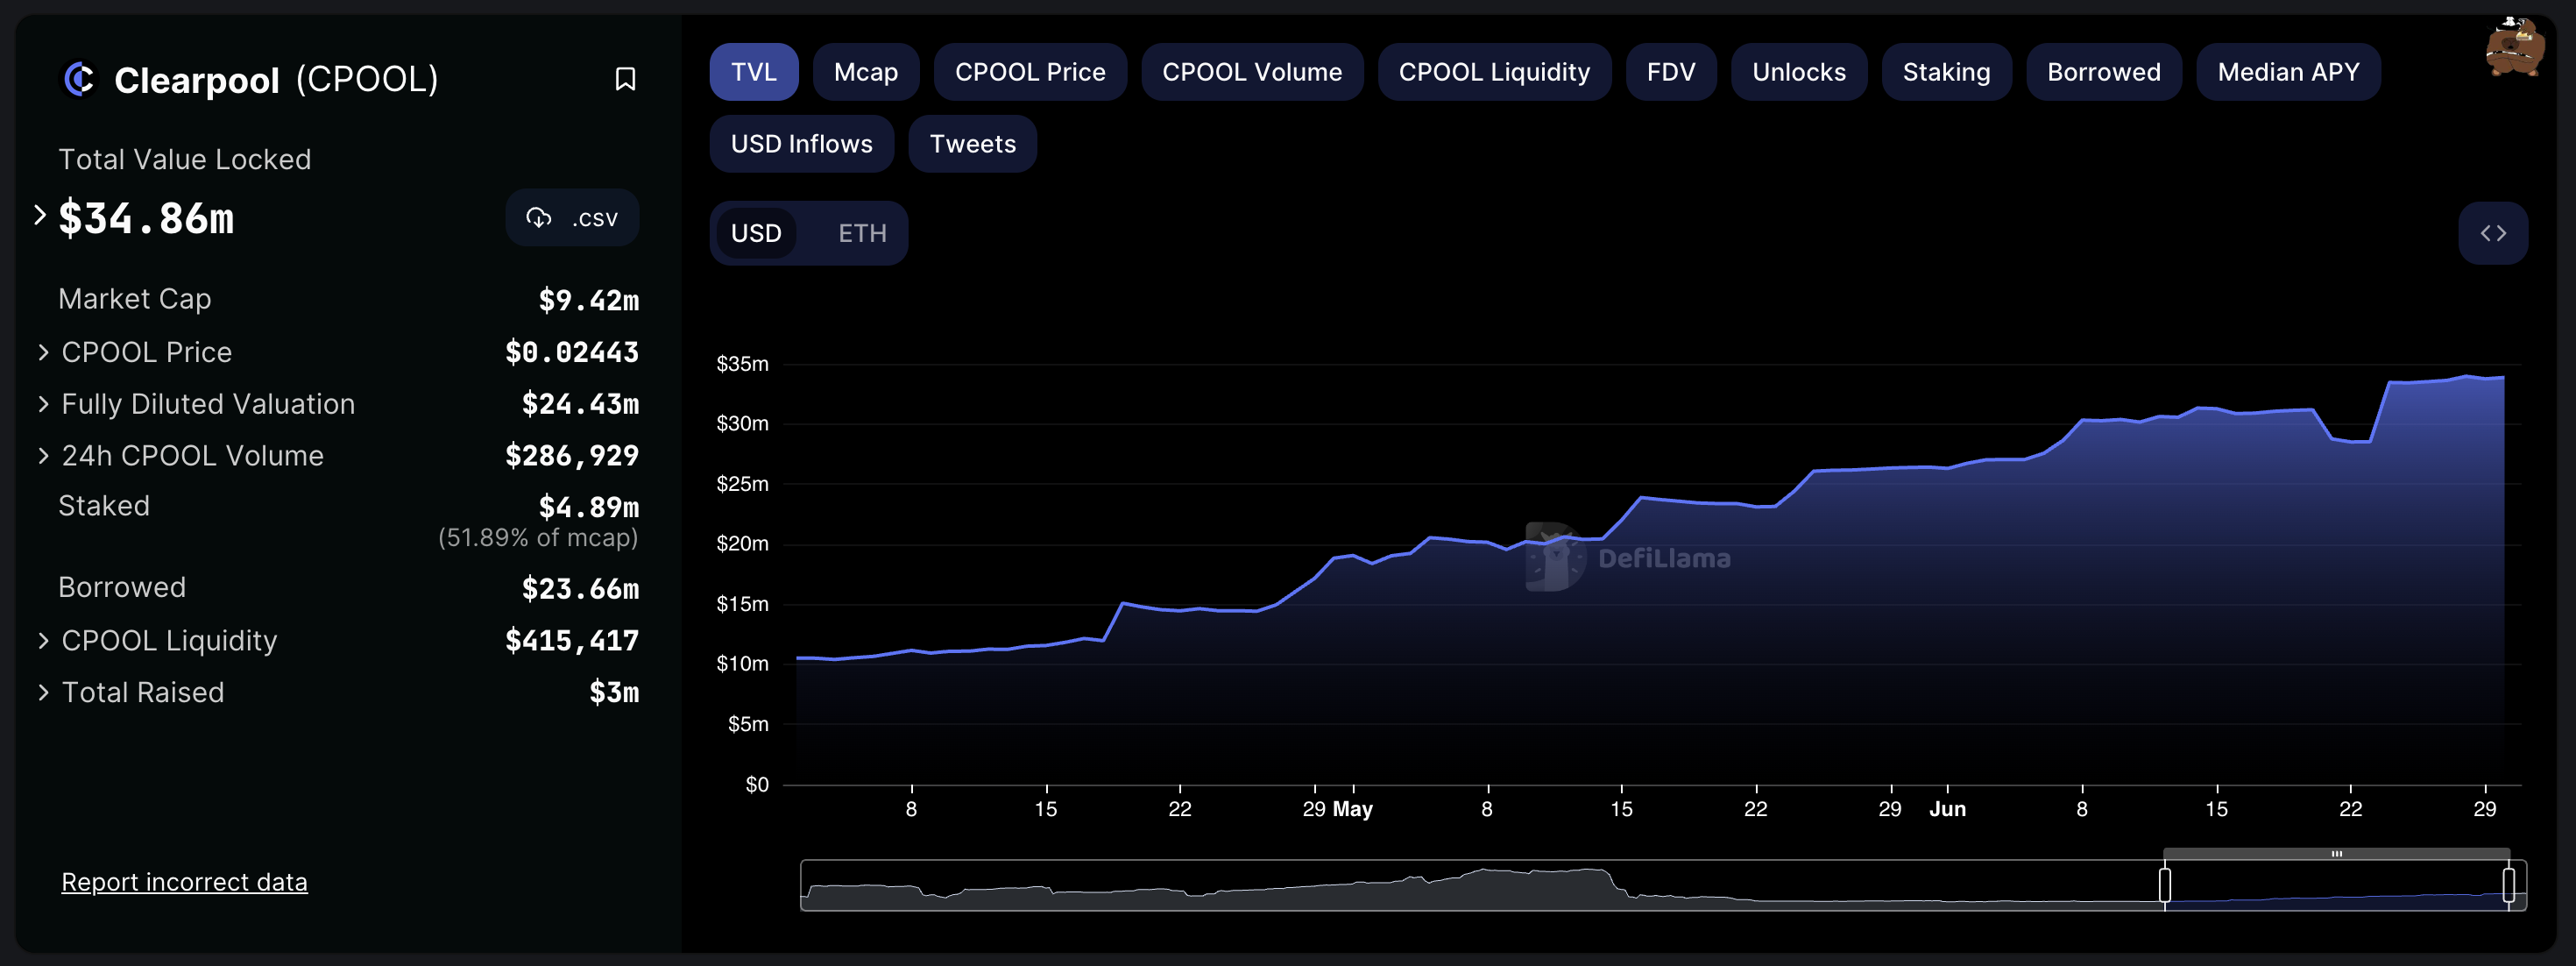The height and width of the screenshot is (966, 2576).
Task: Select the USD Inflows chart option
Action: point(801,144)
